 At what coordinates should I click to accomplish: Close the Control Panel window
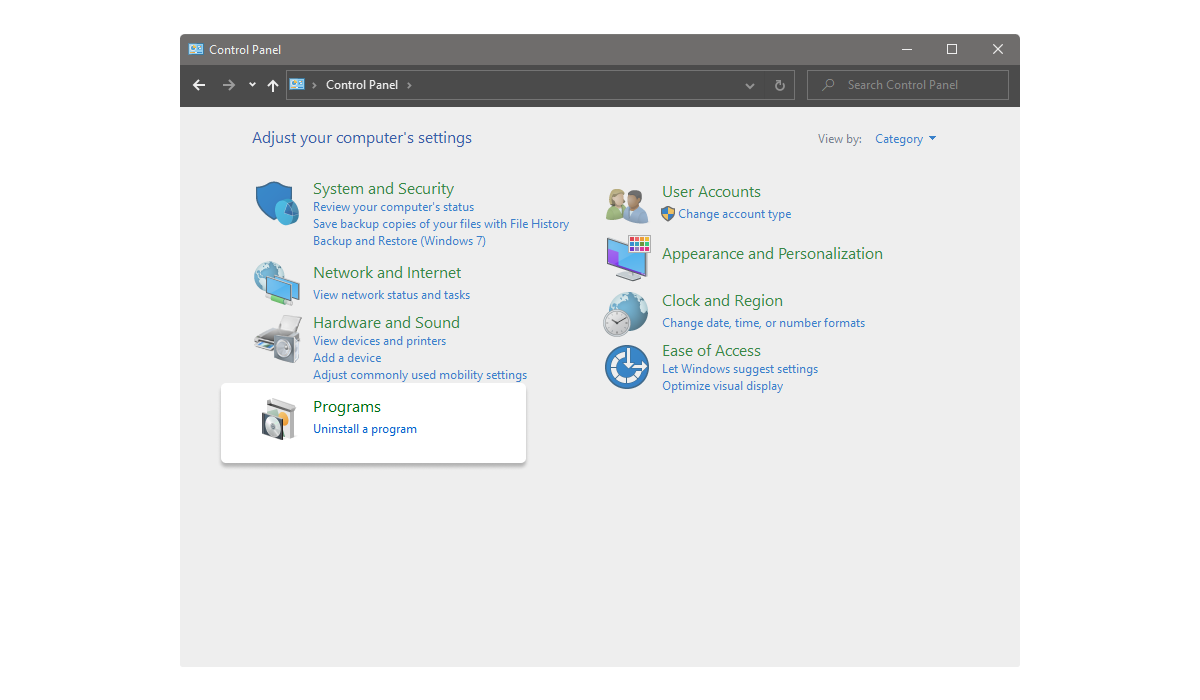998,49
